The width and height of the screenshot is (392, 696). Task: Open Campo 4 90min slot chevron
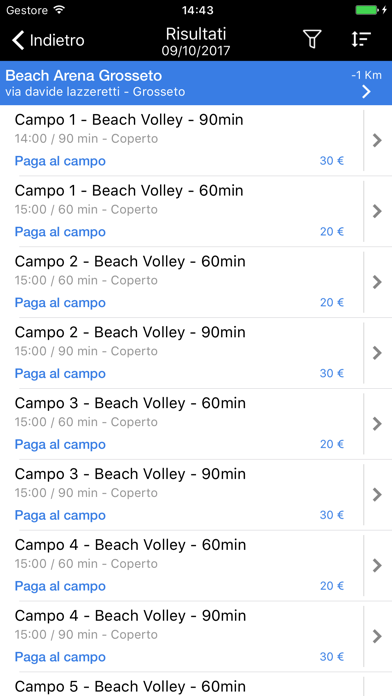point(377,637)
